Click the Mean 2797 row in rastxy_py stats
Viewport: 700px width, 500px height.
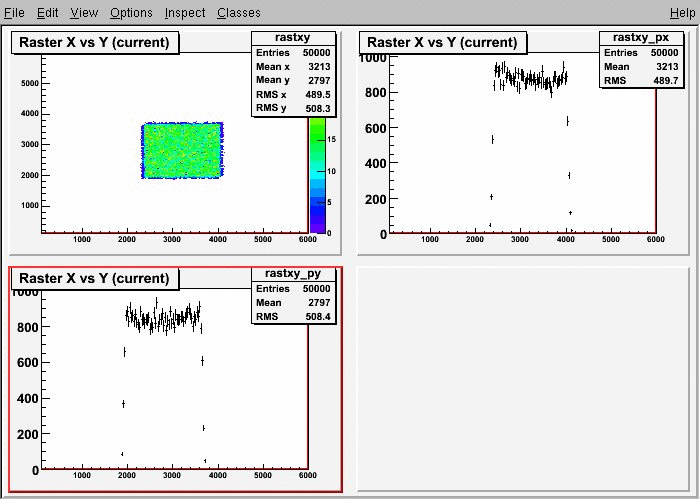click(x=293, y=303)
